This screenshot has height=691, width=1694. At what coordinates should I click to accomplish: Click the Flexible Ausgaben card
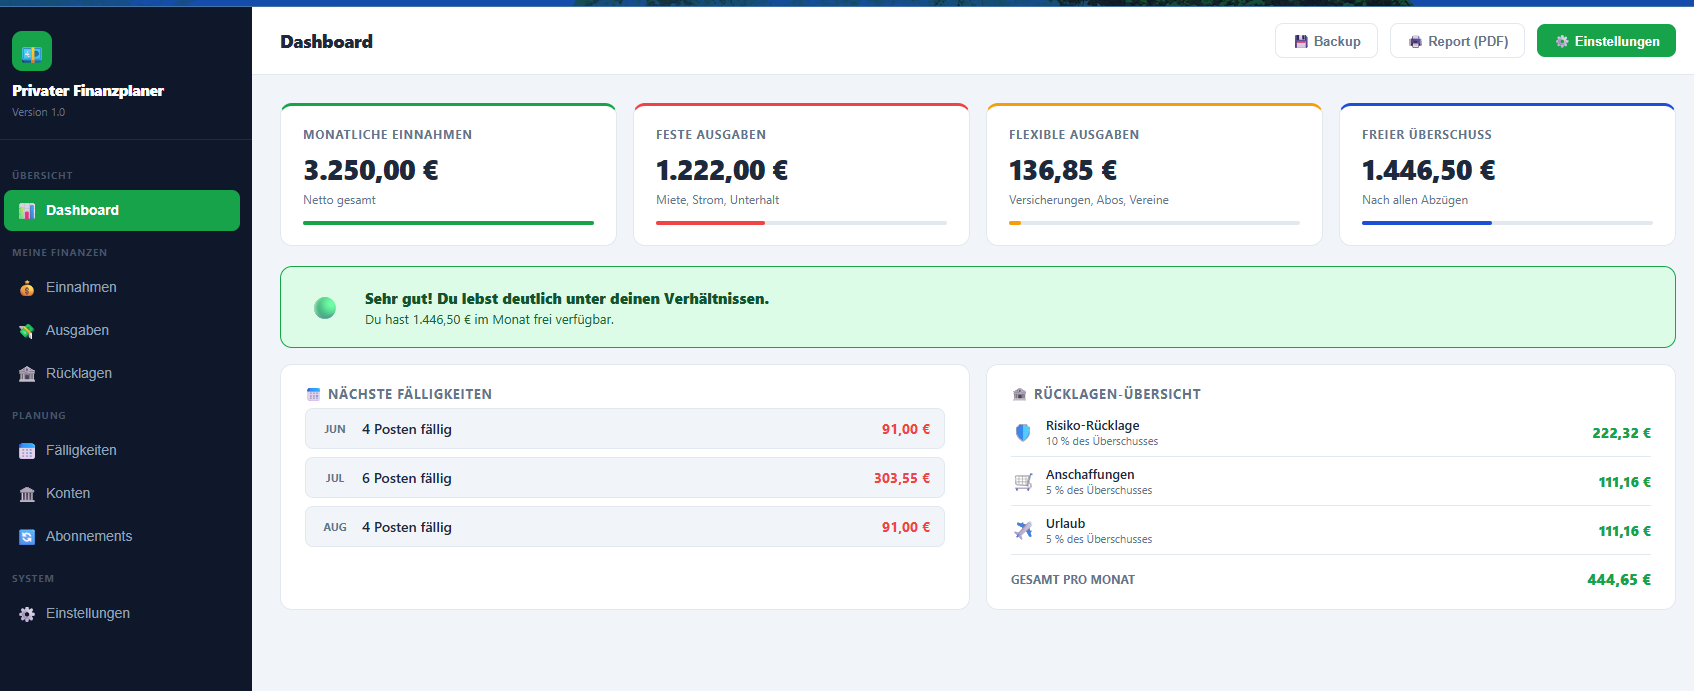point(1154,174)
